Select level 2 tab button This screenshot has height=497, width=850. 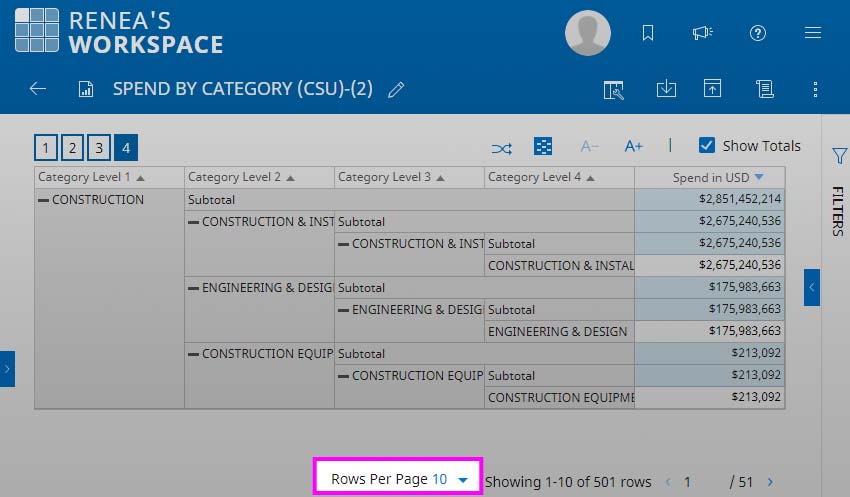pos(72,147)
